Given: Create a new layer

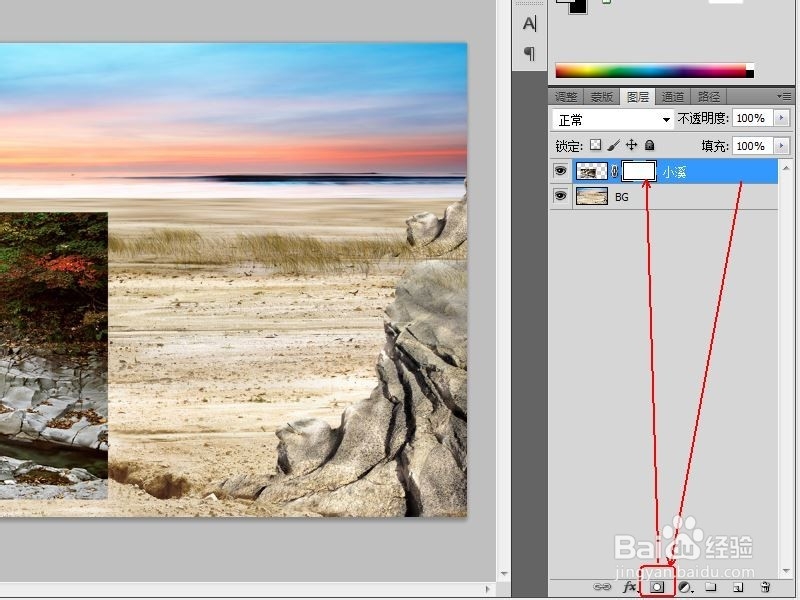Looking at the screenshot, I should pyautogui.click(x=738, y=587).
